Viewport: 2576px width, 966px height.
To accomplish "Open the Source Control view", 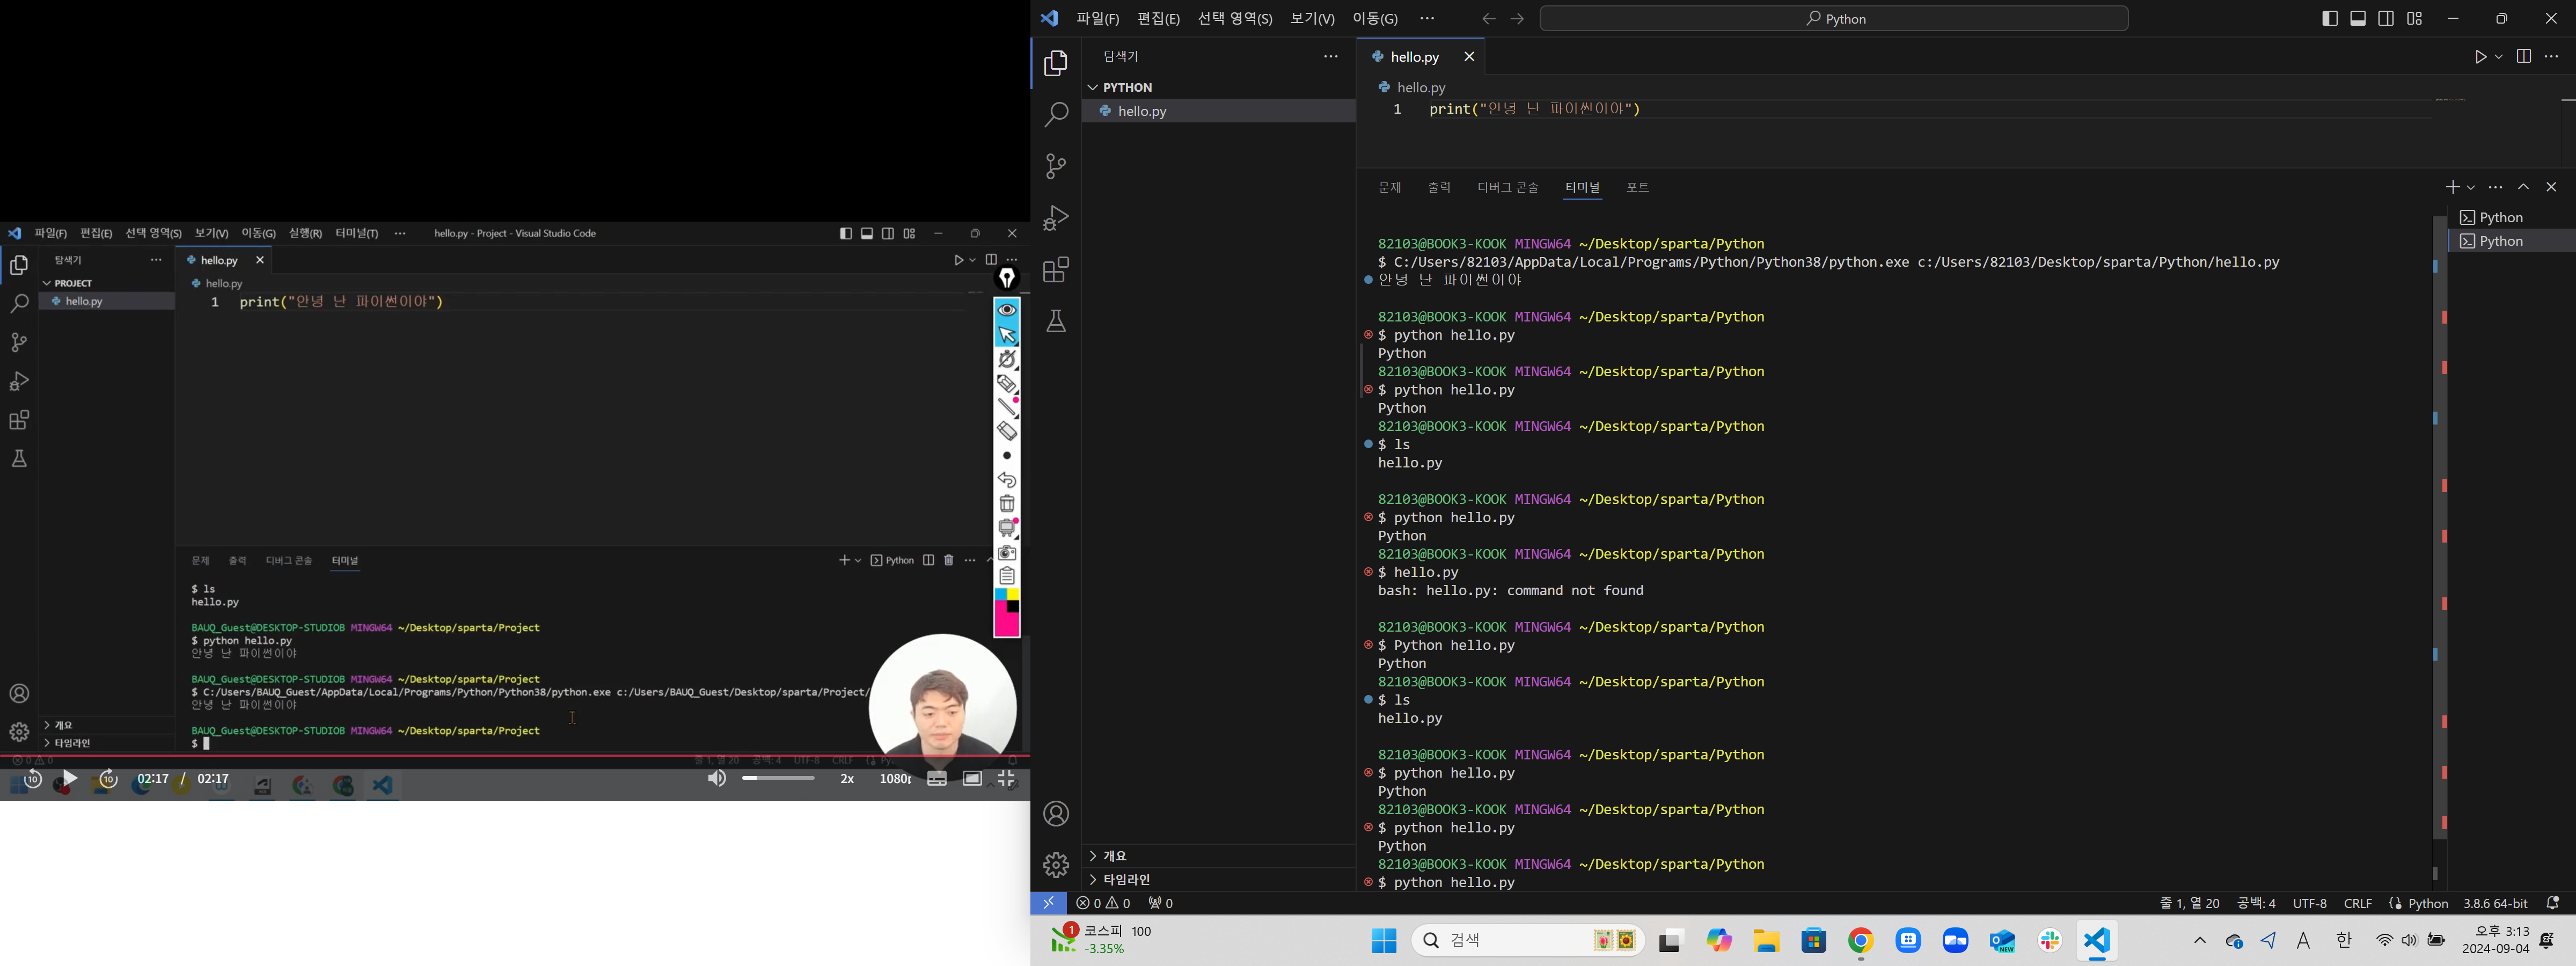I will [1056, 166].
